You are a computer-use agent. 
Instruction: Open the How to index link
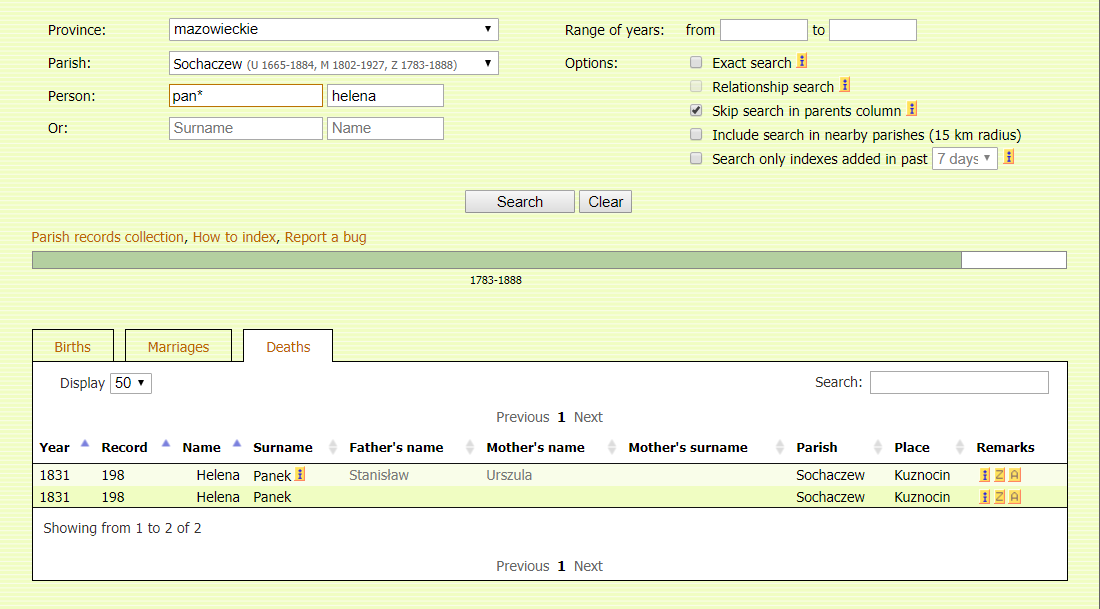[234, 237]
